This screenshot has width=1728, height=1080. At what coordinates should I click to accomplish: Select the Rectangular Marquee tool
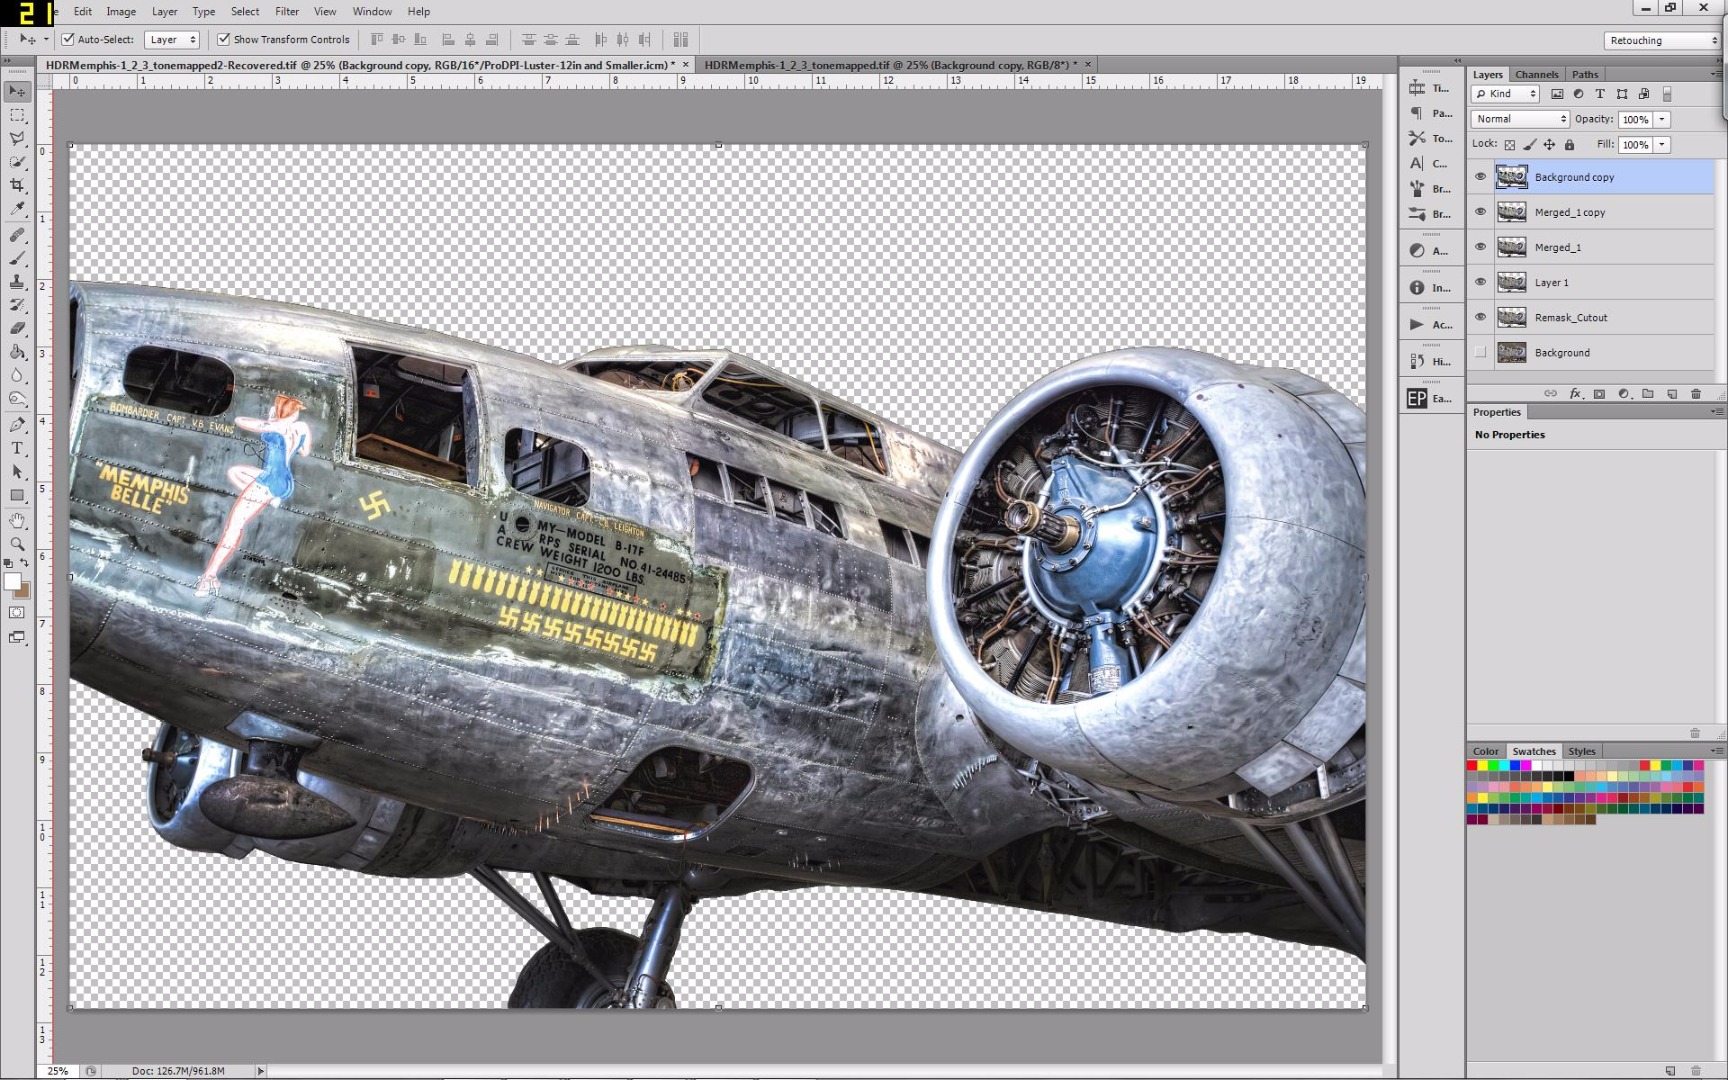[x=17, y=115]
